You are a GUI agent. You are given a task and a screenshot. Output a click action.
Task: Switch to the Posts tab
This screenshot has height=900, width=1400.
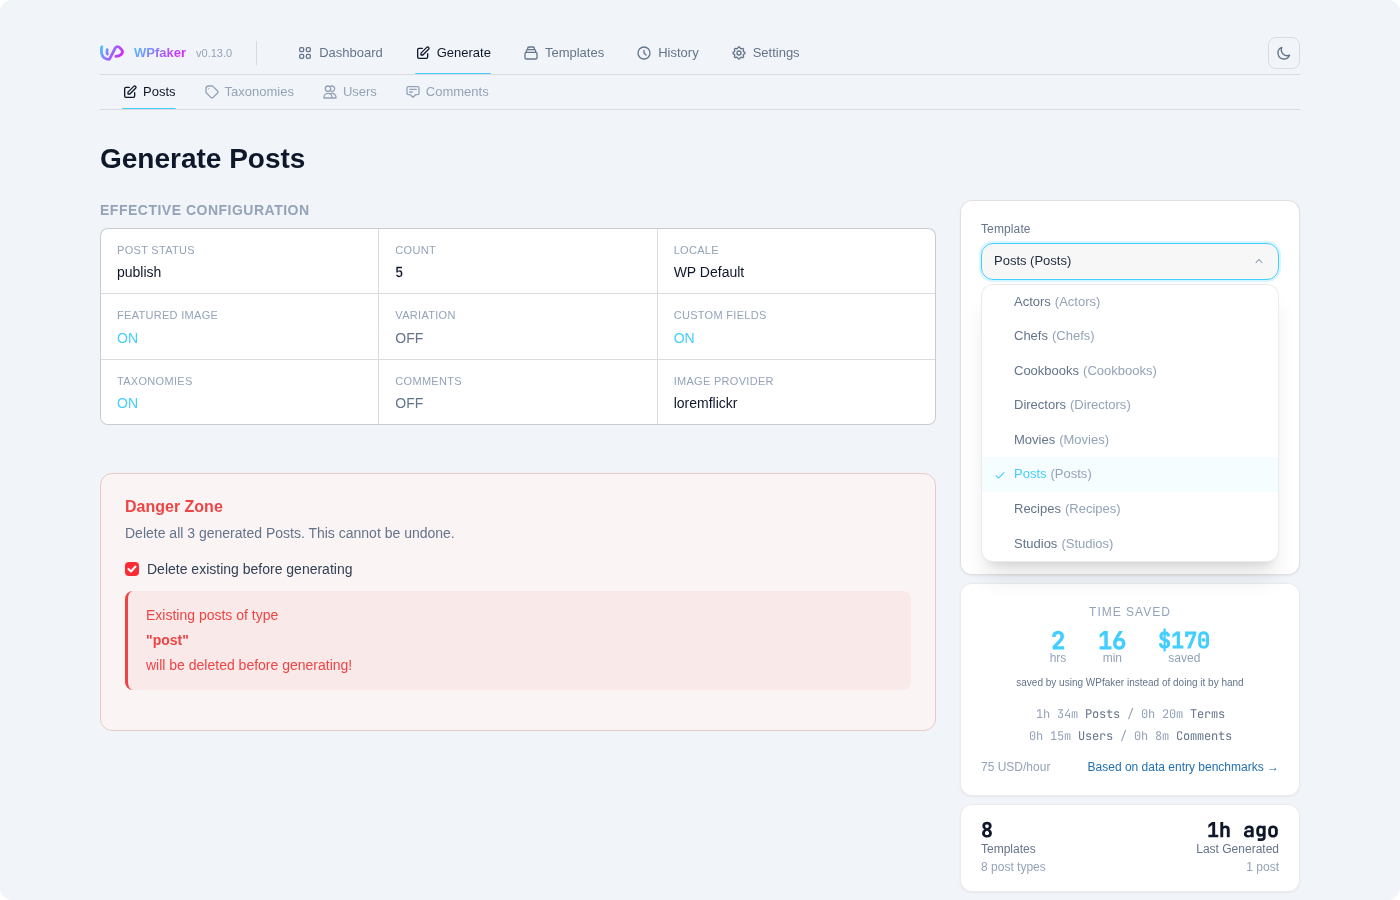(149, 91)
